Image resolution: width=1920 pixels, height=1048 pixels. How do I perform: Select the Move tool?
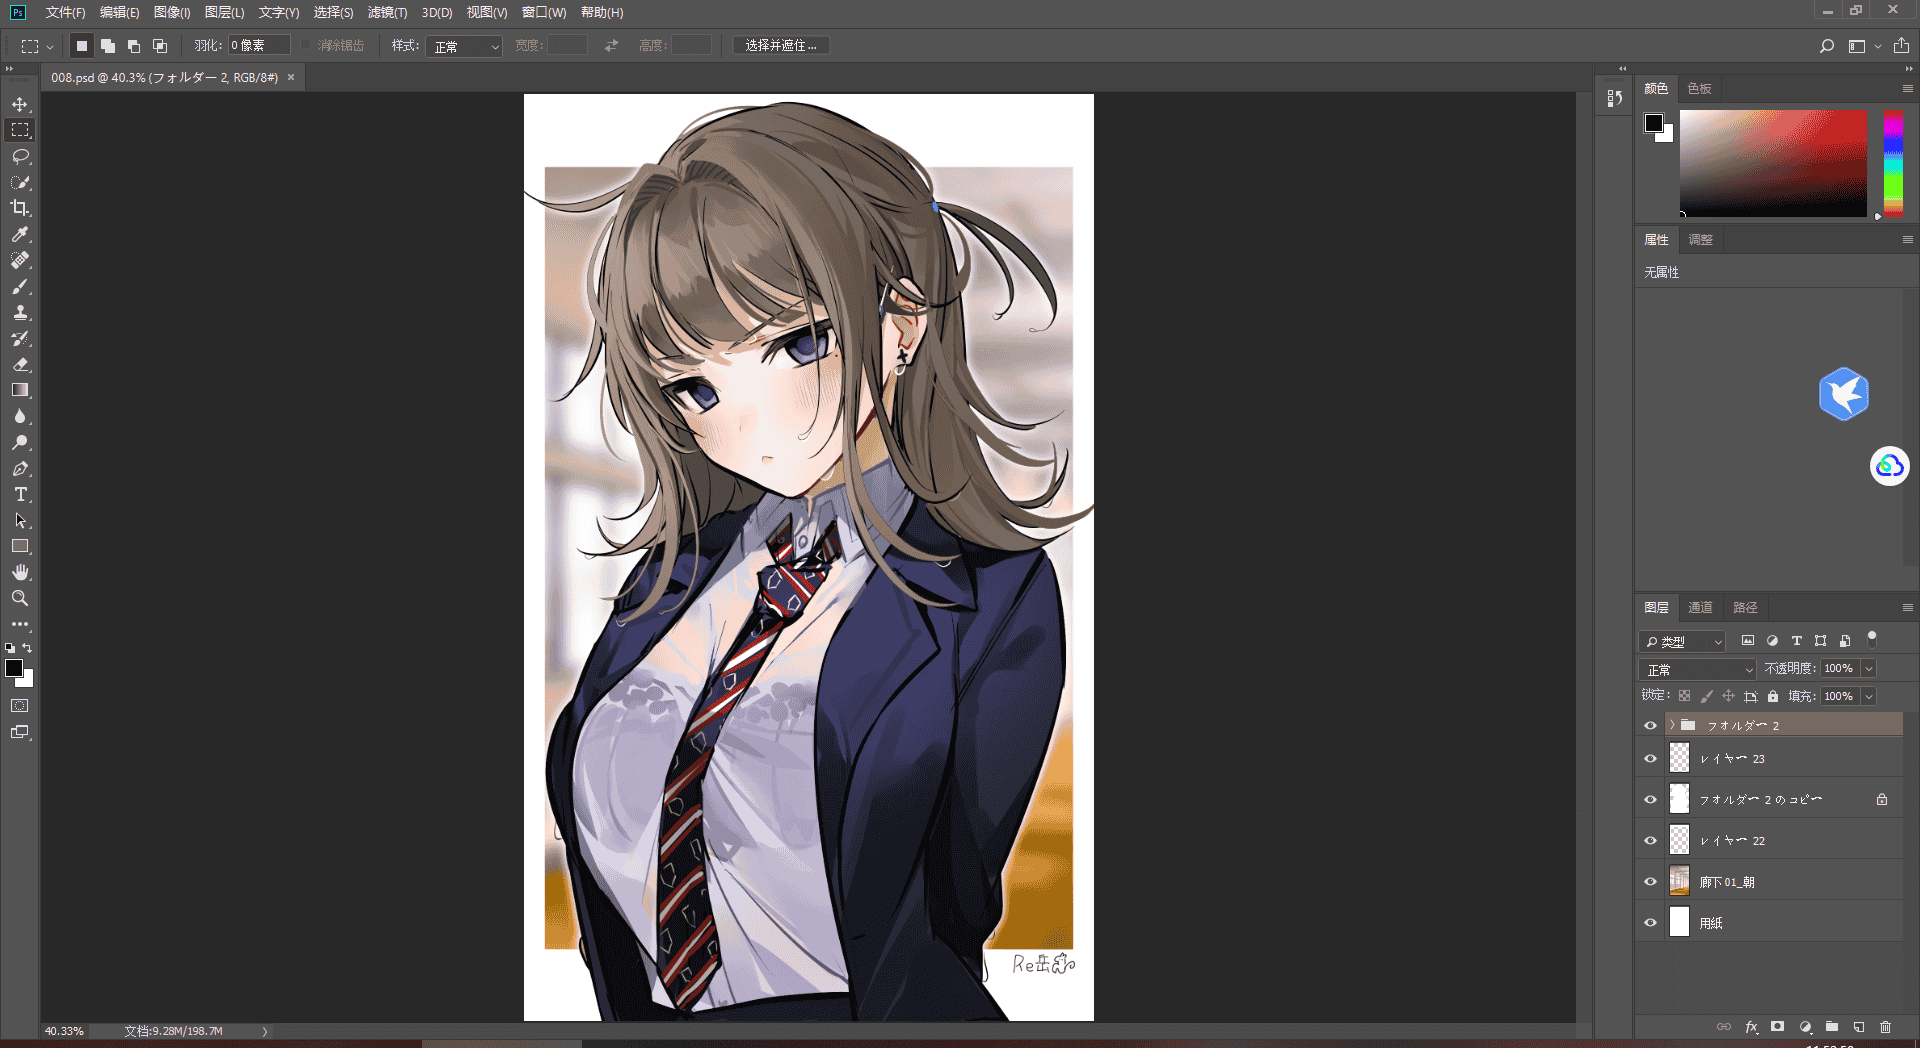(20, 104)
